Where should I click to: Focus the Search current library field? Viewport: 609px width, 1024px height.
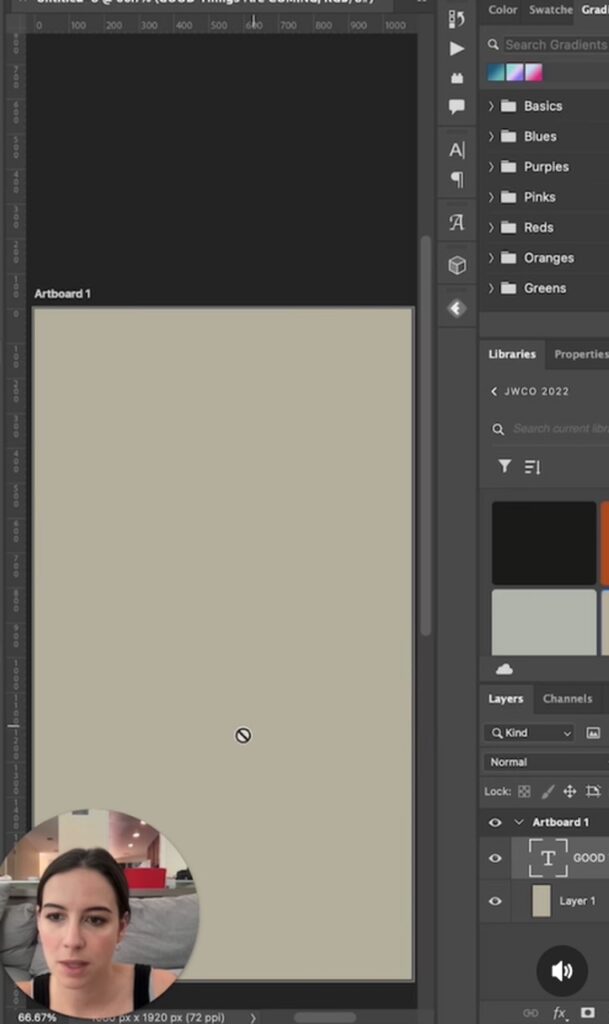pyautogui.click(x=560, y=429)
